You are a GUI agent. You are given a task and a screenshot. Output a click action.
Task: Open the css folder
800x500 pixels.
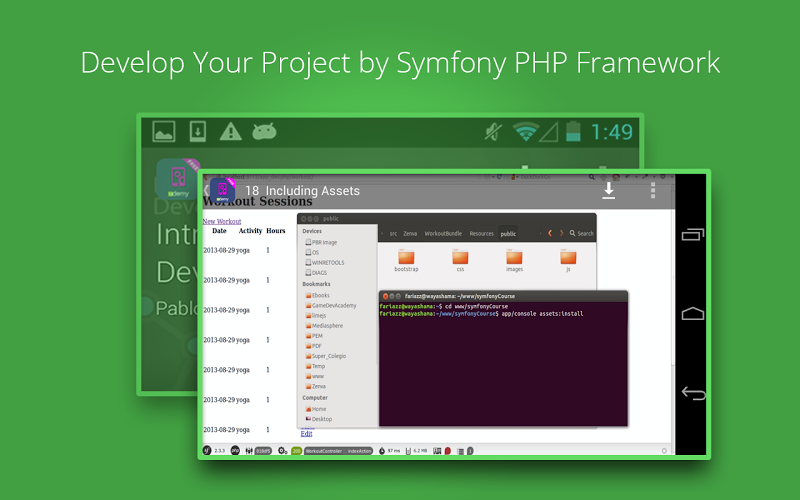(x=460, y=260)
